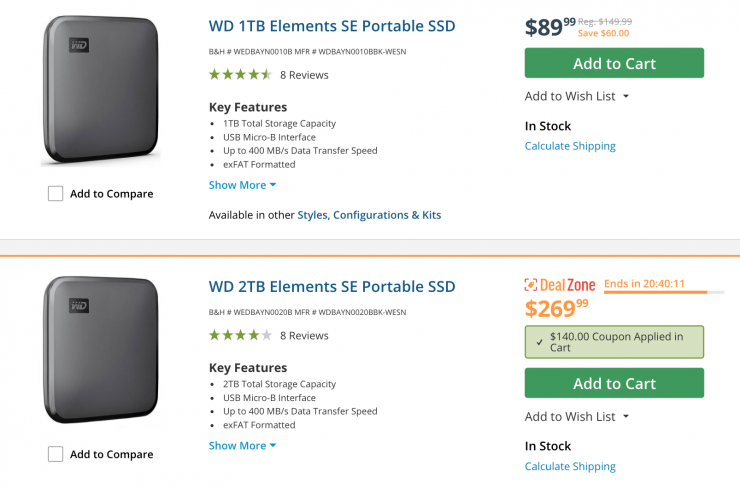Add the 1TB Elements SSD to cart

tap(614, 63)
